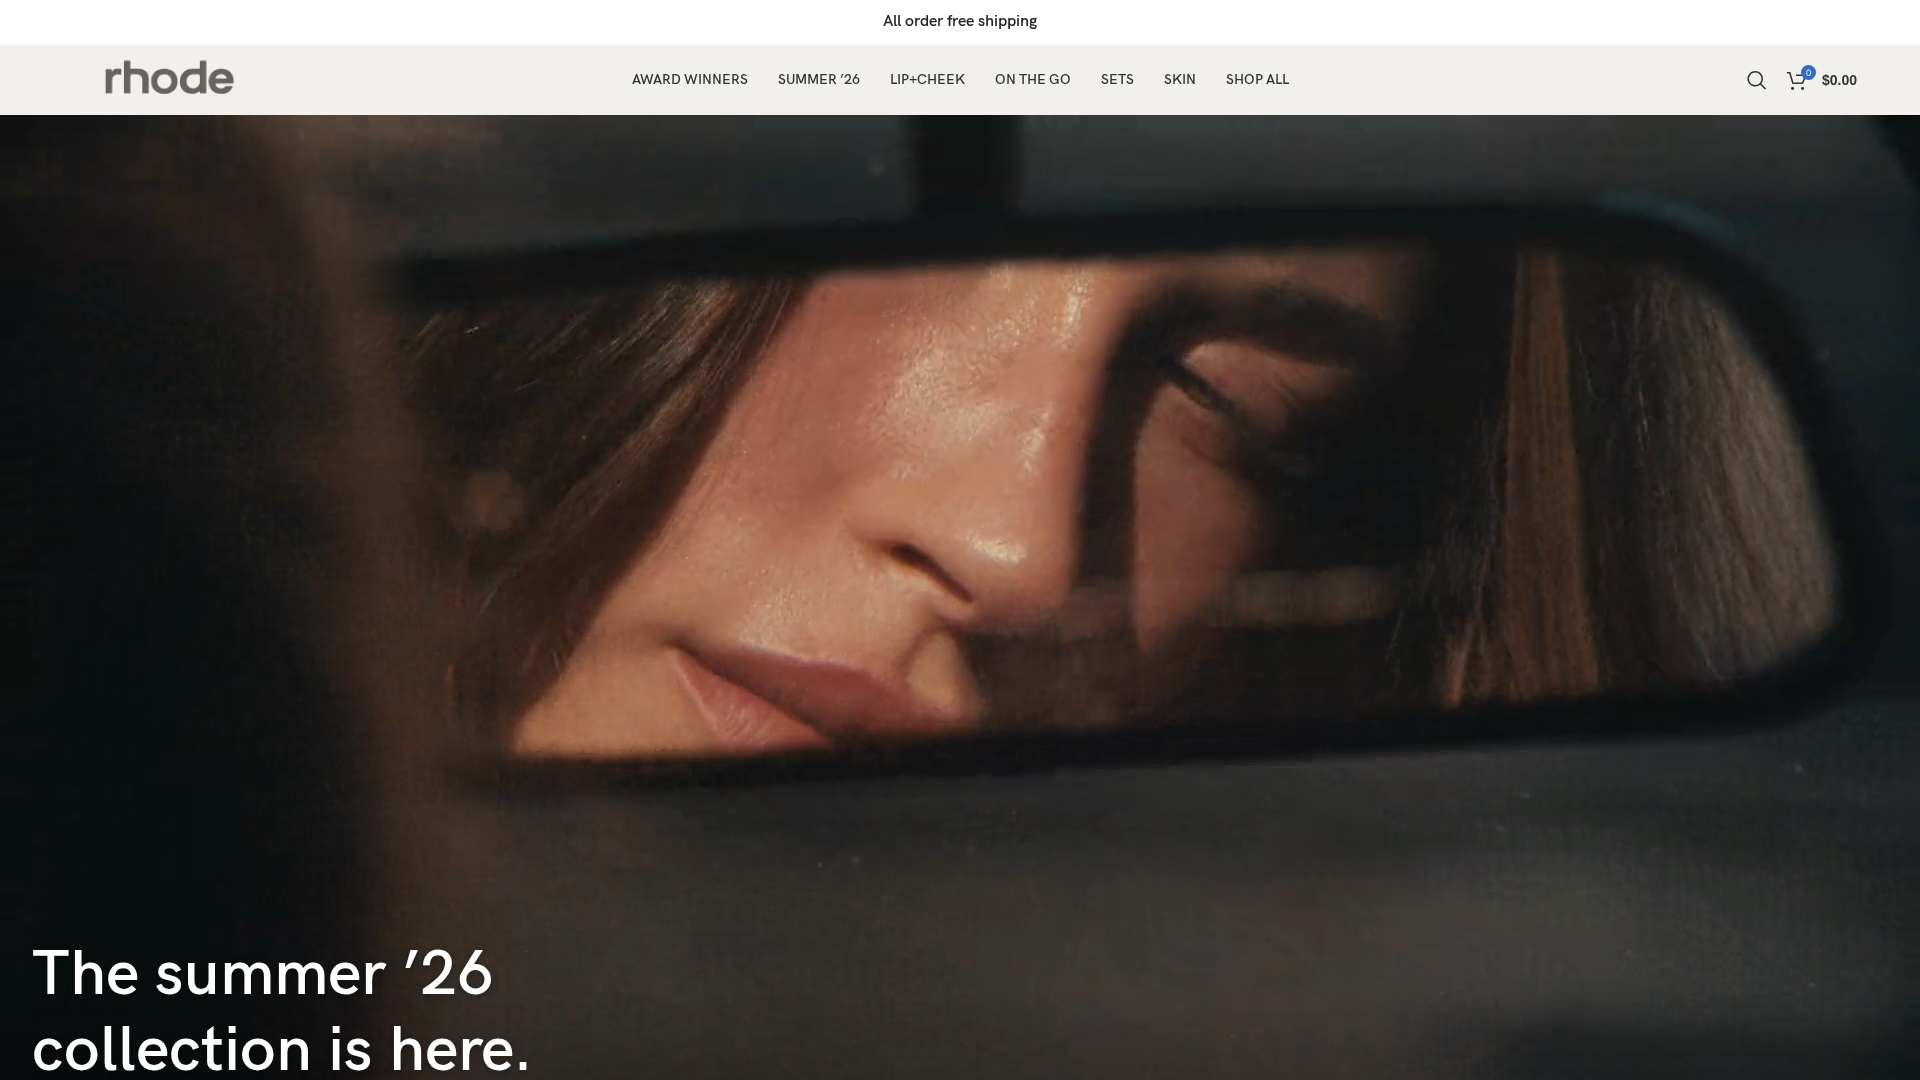Viewport: 1920px width, 1080px height.
Task: Go to Shop All
Action: point(1257,80)
